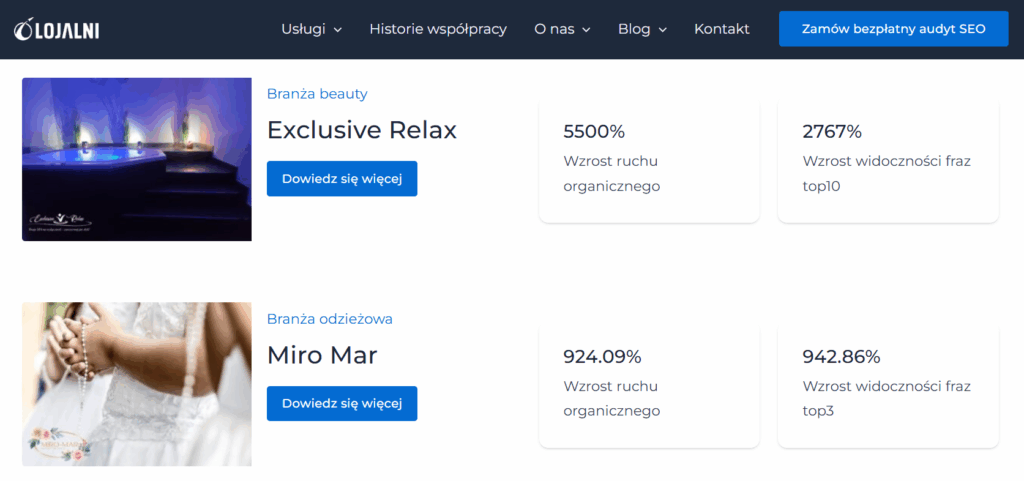Screen dimensions: 1024x481
Task: Click Zamów bezpłatny audyt SEO button
Action: pyautogui.click(x=893, y=29)
